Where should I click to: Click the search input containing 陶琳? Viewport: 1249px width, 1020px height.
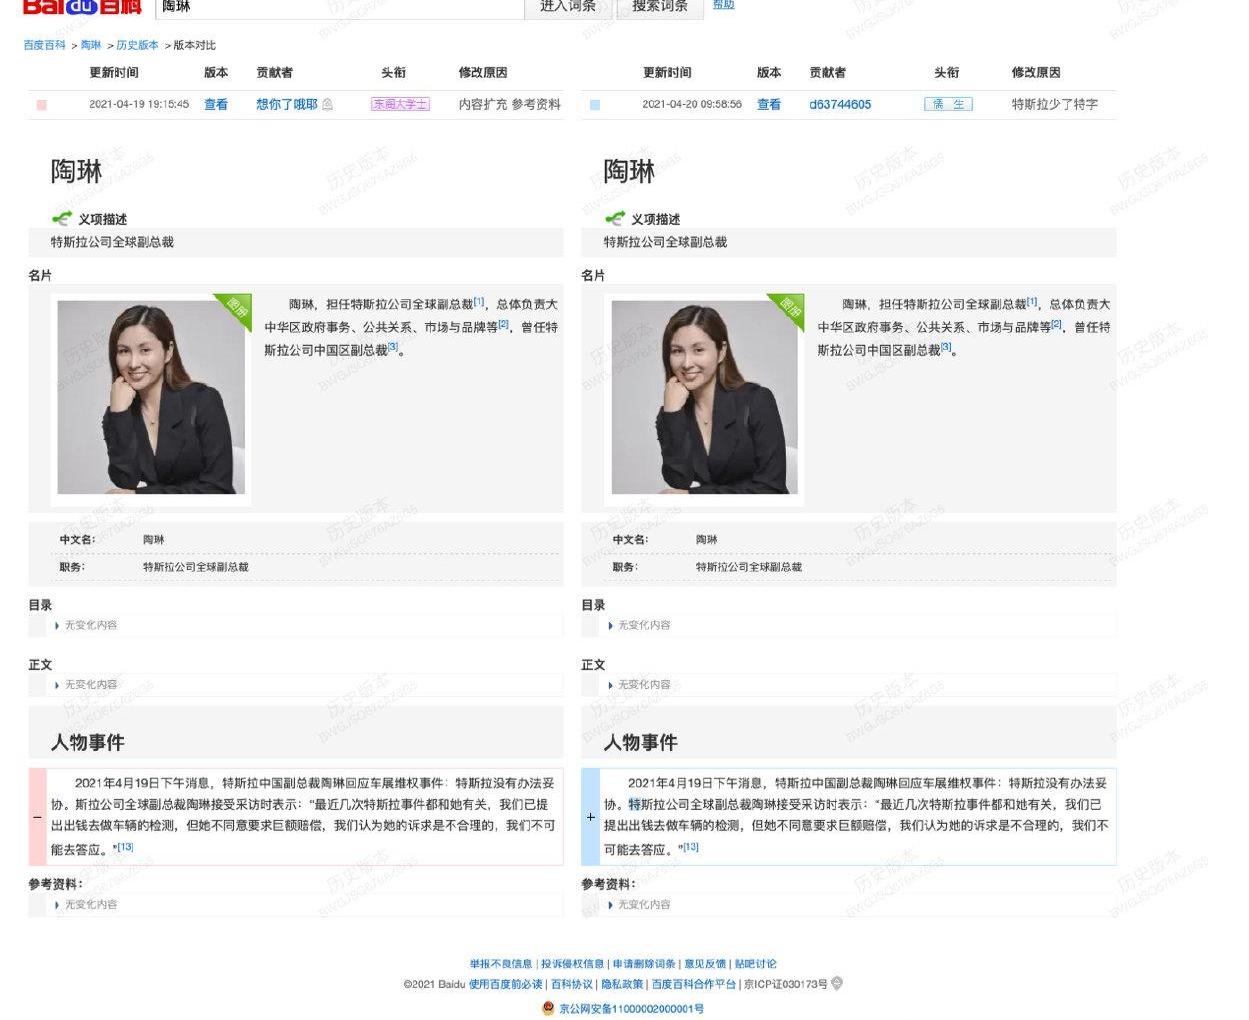(x=339, y=7)
